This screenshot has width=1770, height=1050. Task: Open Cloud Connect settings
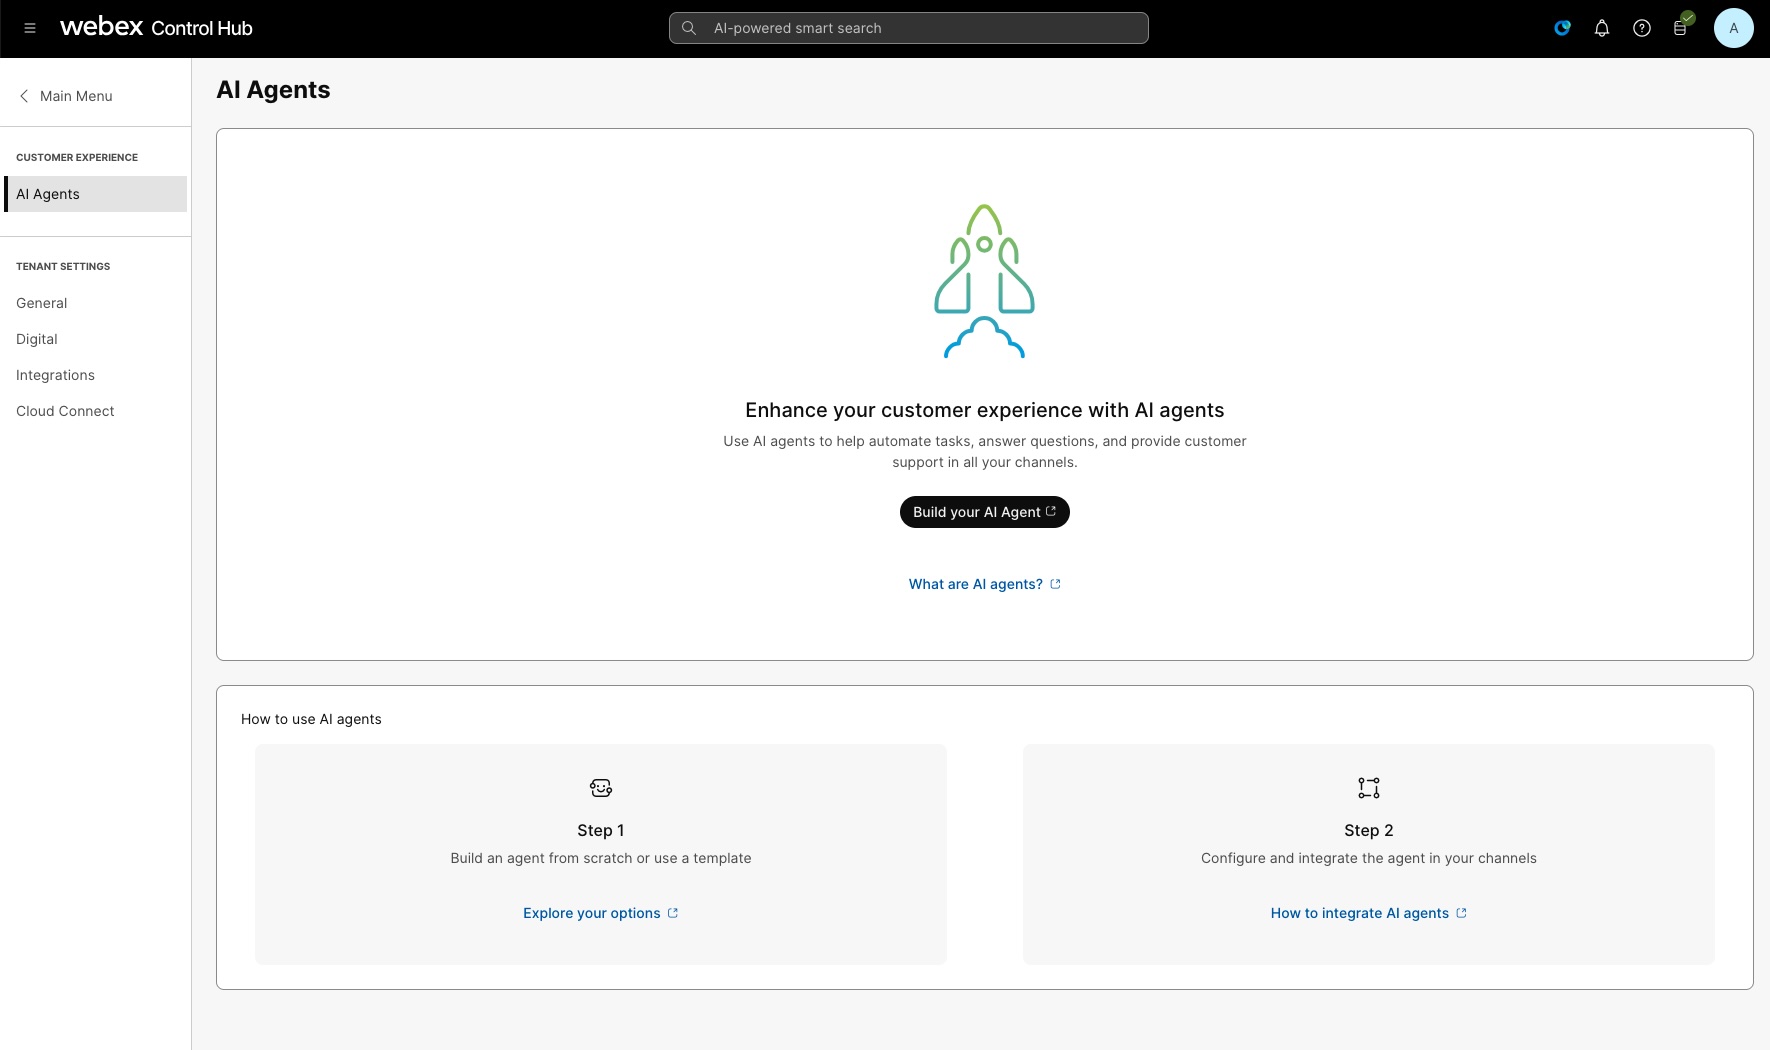(x=65, y=411)
